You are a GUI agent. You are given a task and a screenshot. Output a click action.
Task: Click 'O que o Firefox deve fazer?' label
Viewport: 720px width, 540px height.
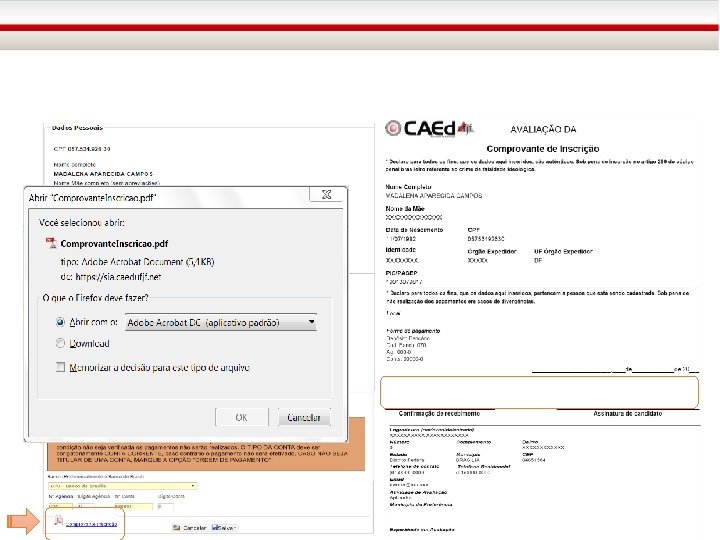[96, 298]
